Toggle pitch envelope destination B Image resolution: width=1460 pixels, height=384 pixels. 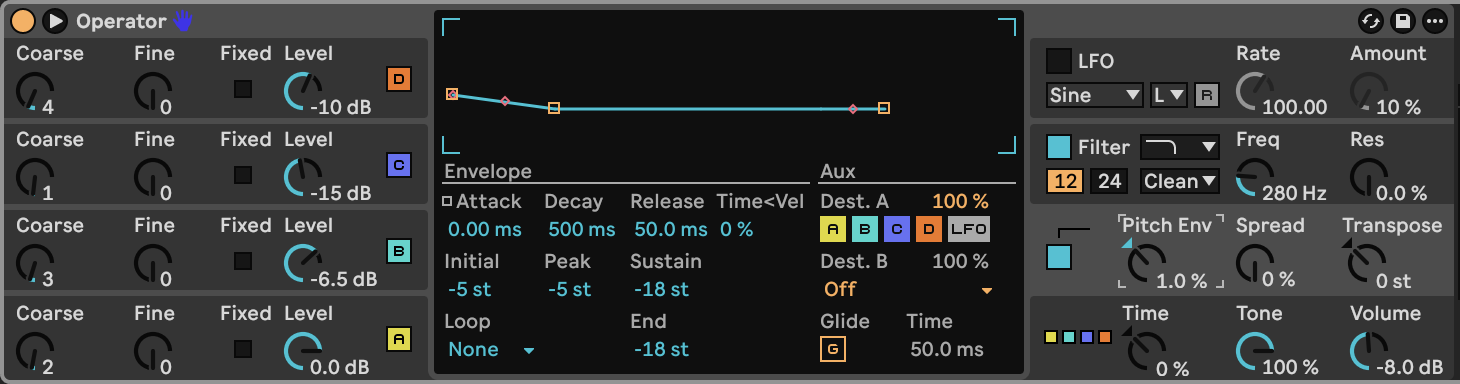(865, 230)
